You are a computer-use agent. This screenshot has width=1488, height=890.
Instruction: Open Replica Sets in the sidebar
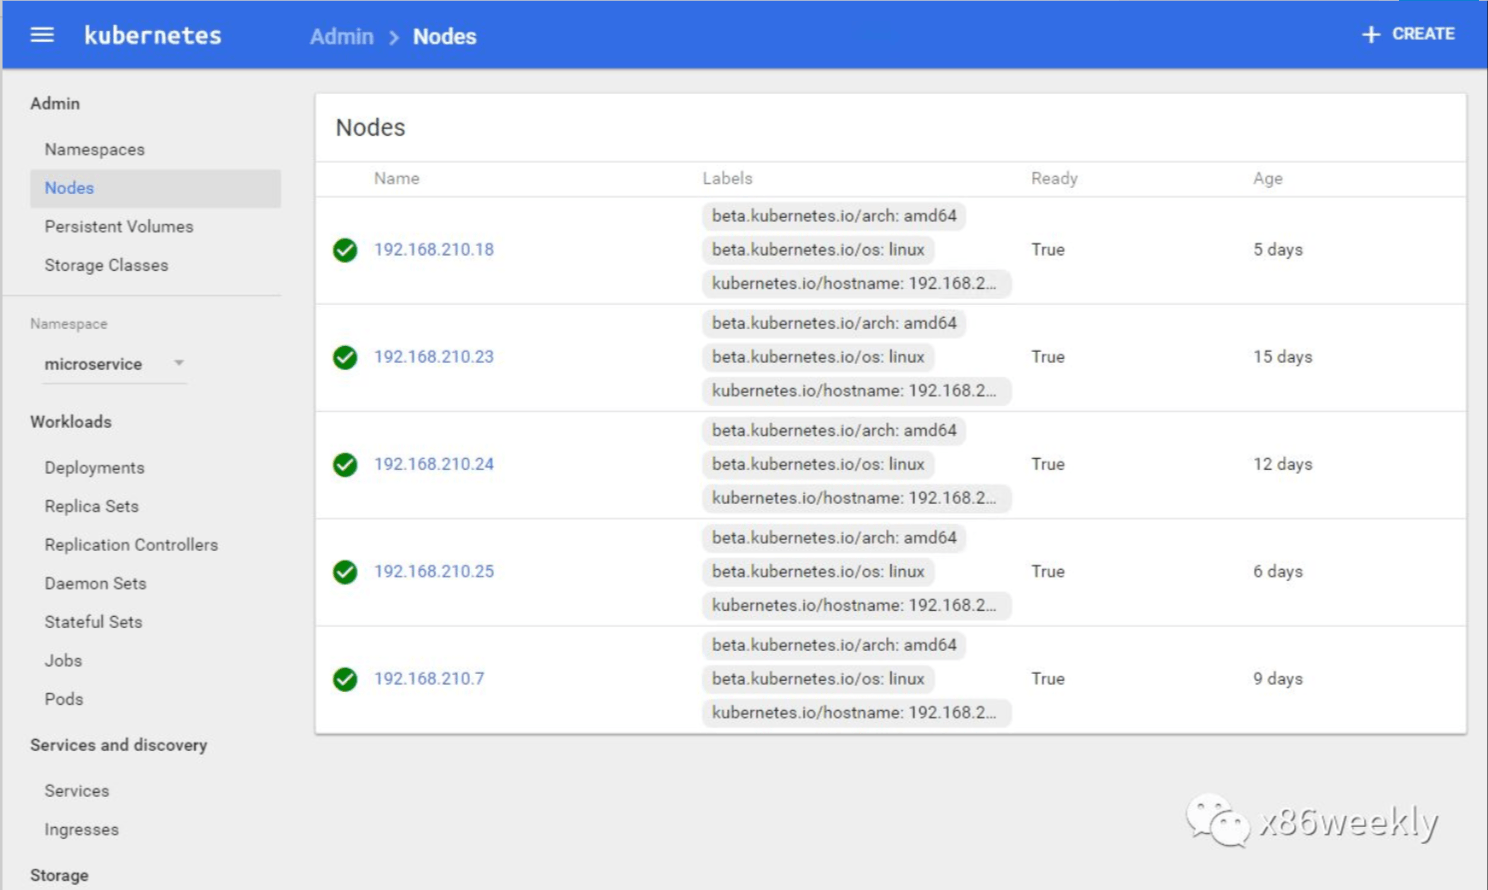91,506
